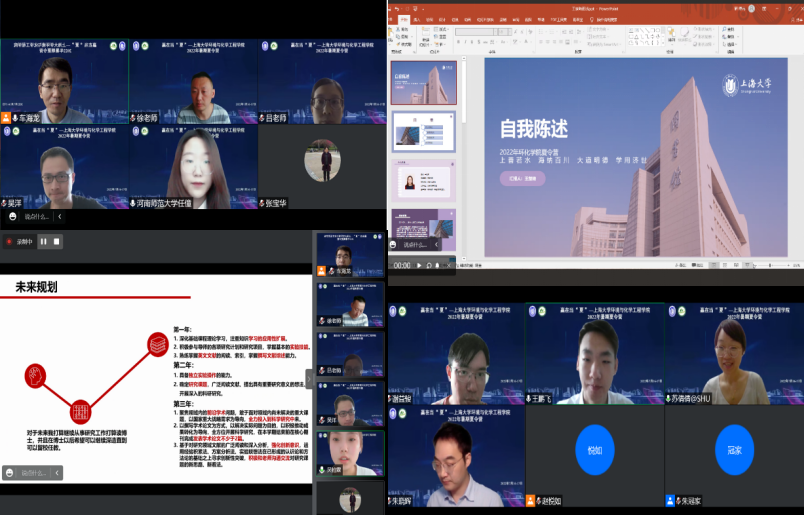Click the emoji icon under the top-left video grid
This screenshot has width=804, height=516.
[x=13, y=216]
